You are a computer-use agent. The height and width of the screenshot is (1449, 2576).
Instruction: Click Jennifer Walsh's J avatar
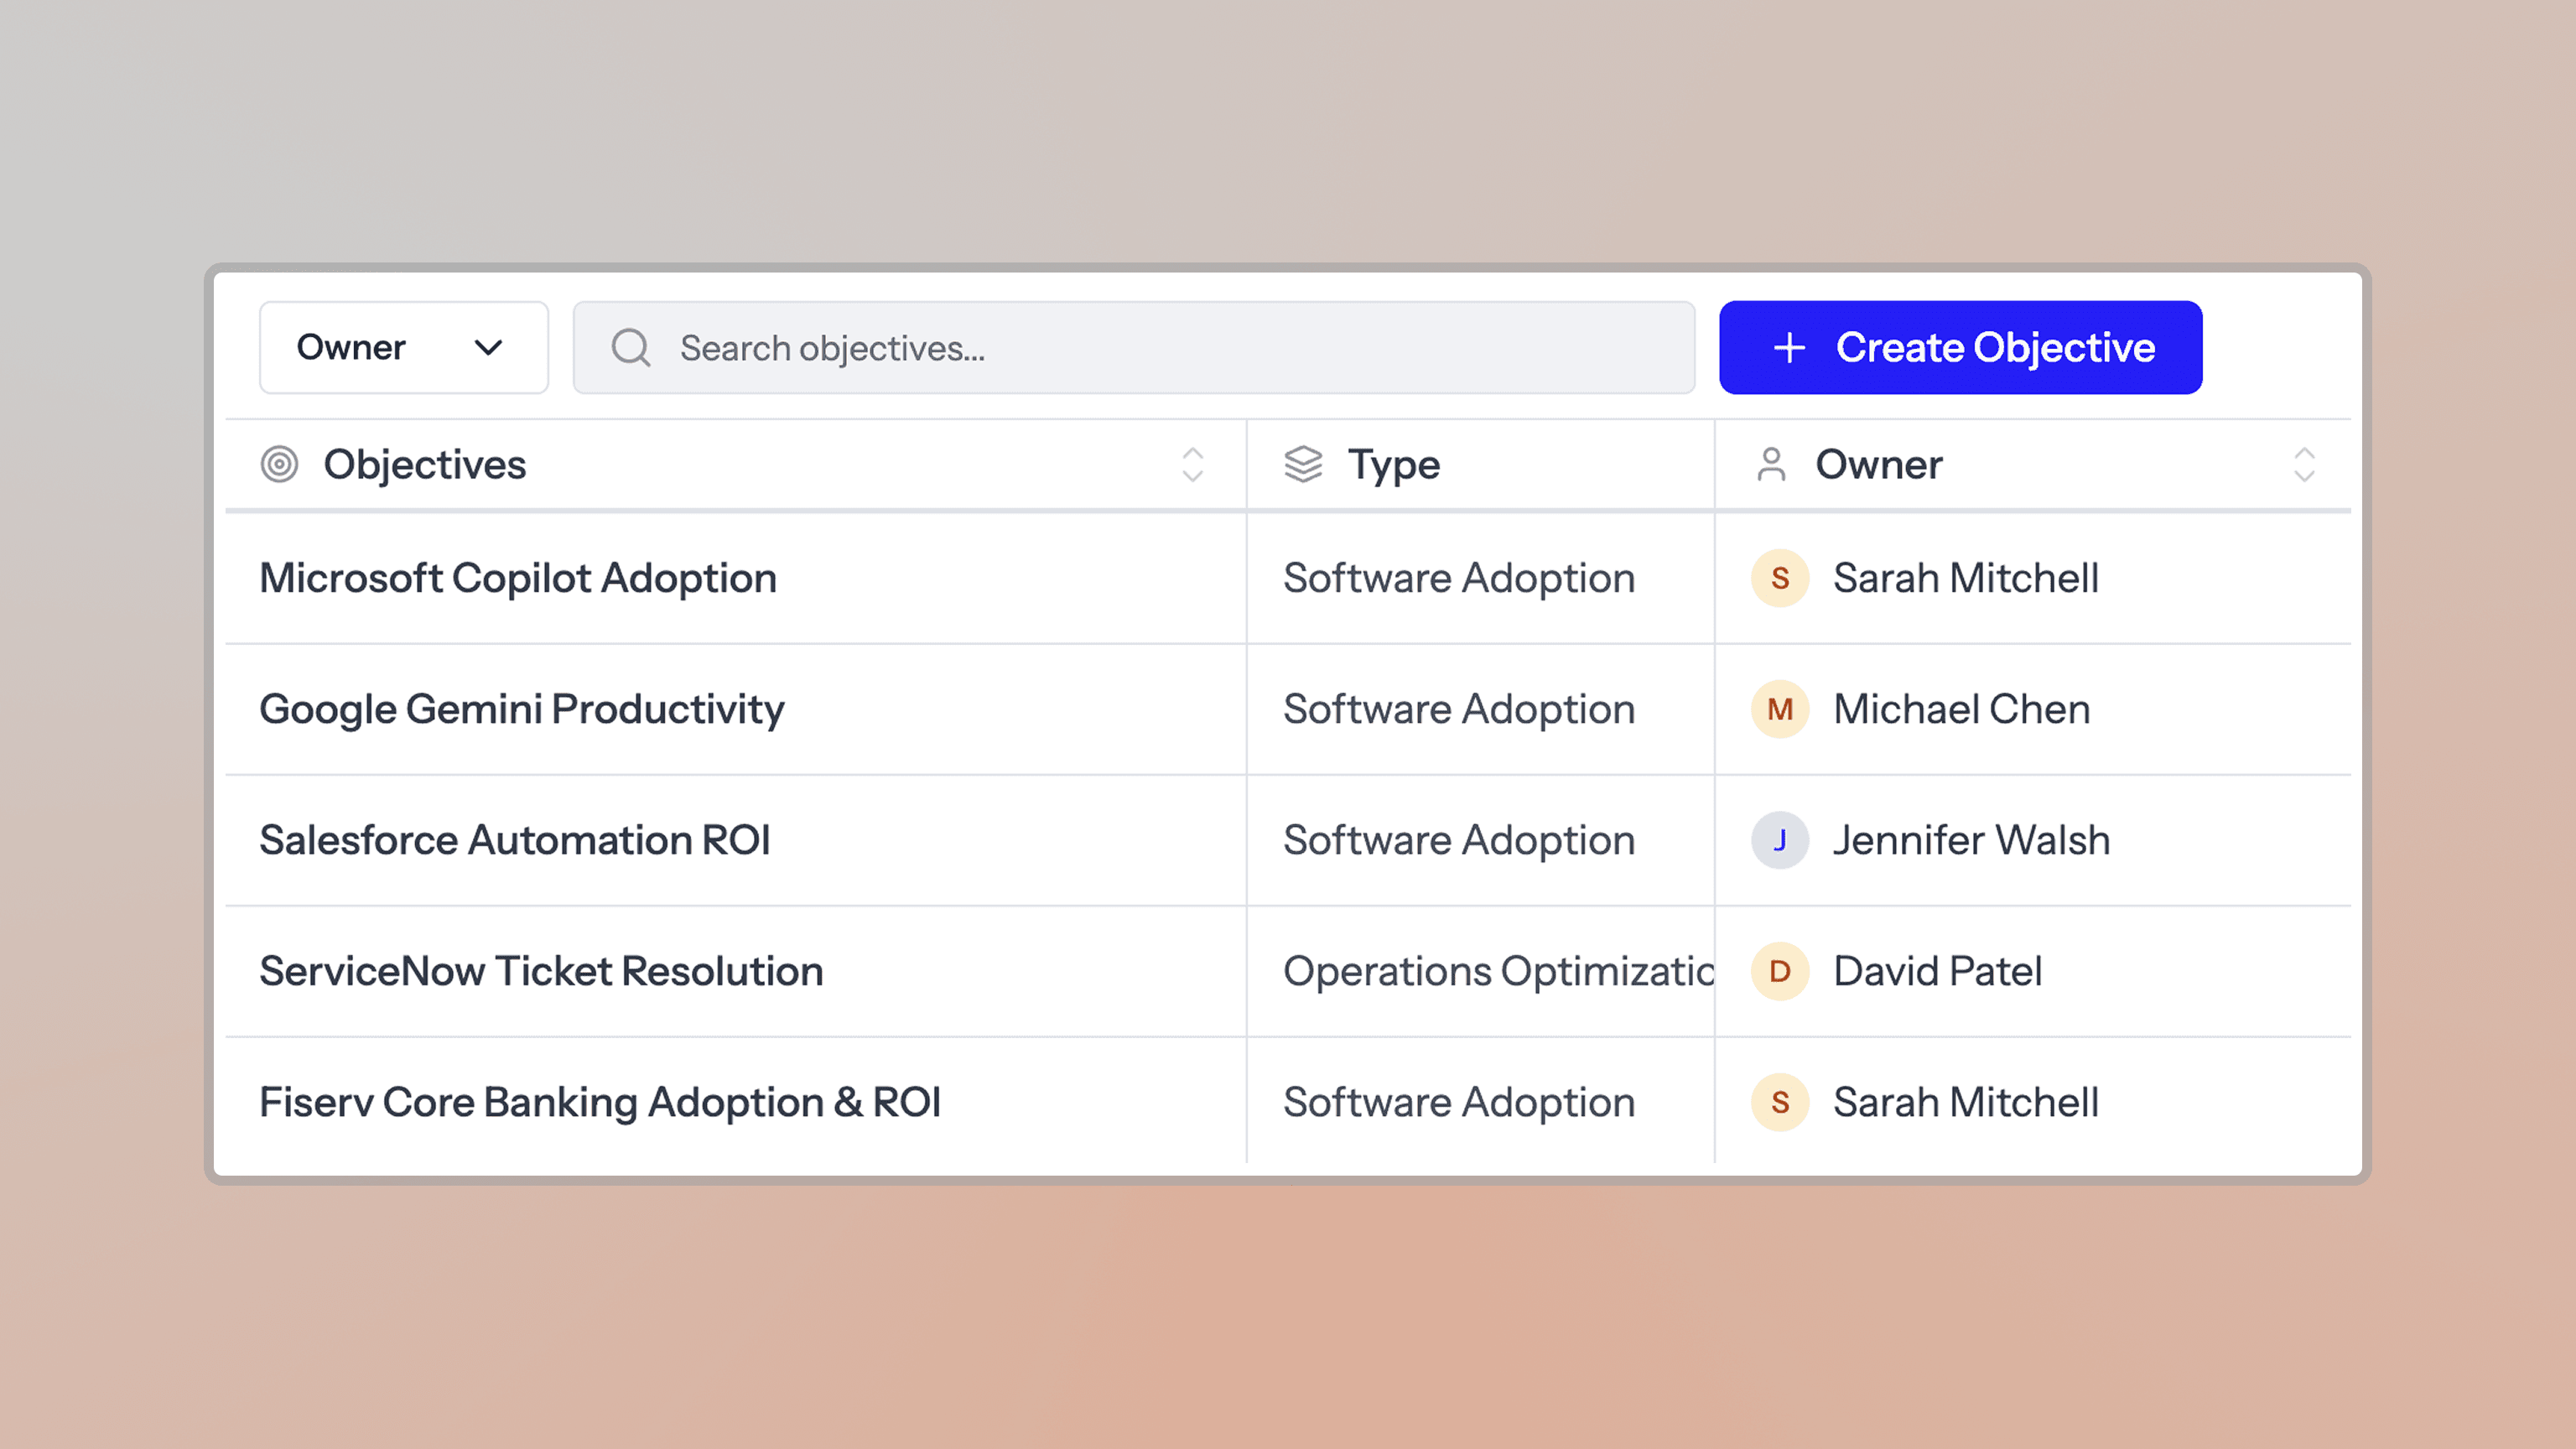pyautogui.click(x=1780, y=840)
